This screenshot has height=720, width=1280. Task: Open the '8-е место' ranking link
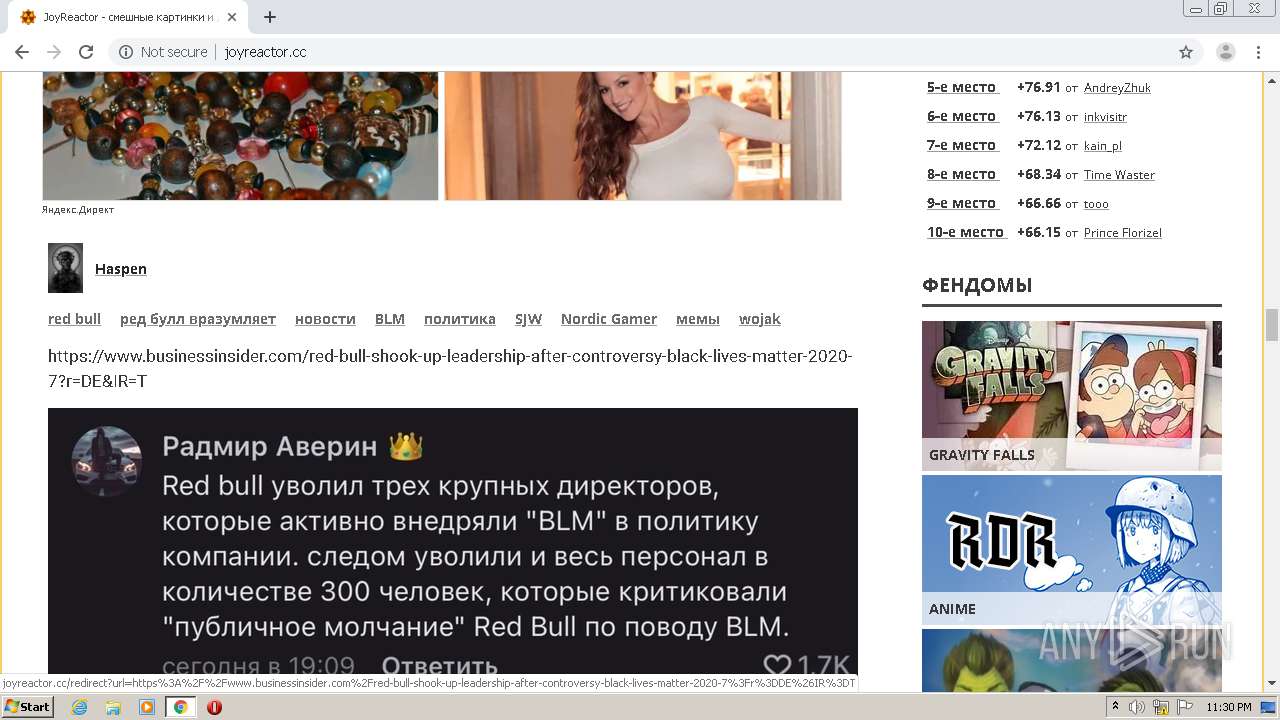point(961,174)
